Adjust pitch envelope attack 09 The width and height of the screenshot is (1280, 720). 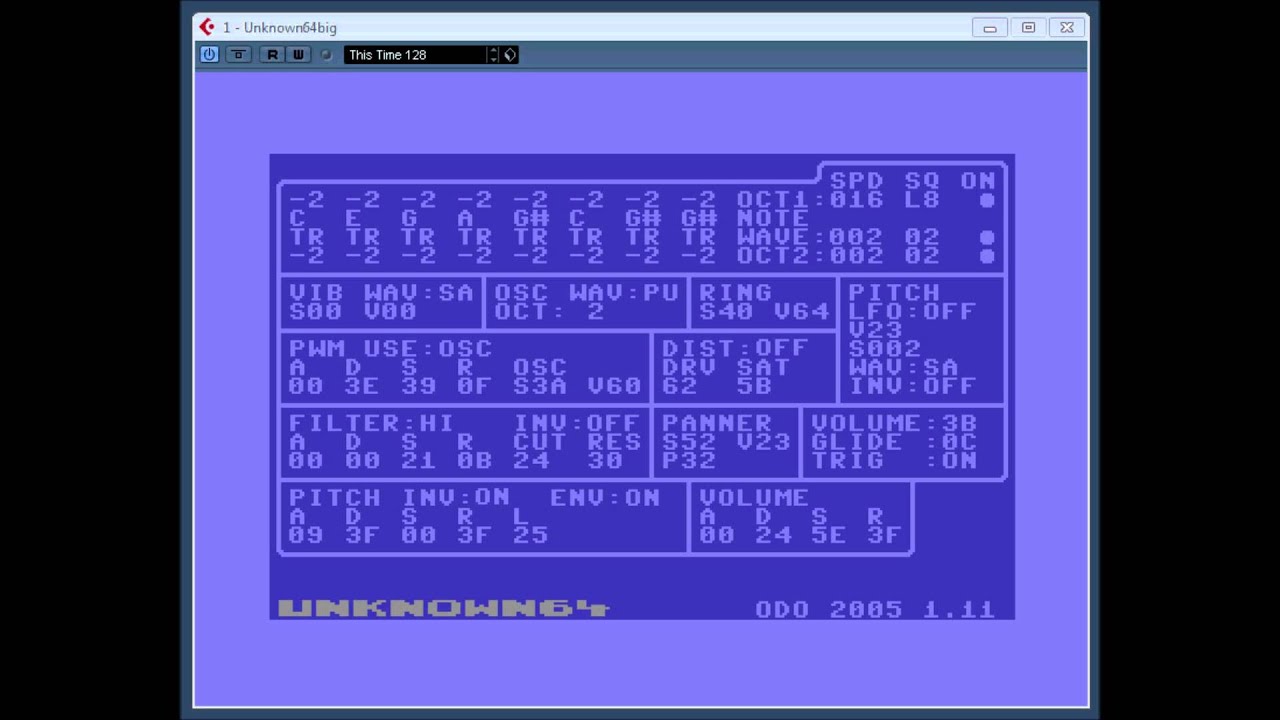point(306,535)
